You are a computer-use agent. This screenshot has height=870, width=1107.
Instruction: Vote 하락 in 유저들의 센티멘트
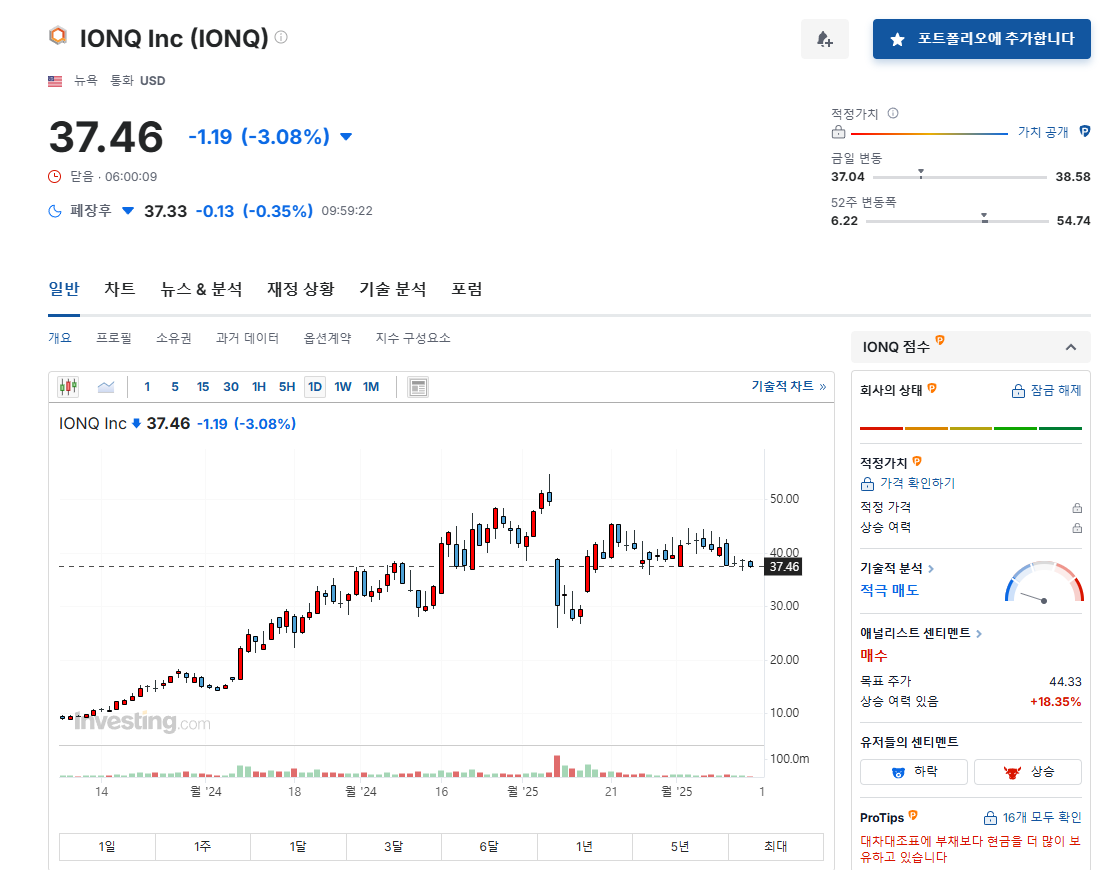[913, 771]
